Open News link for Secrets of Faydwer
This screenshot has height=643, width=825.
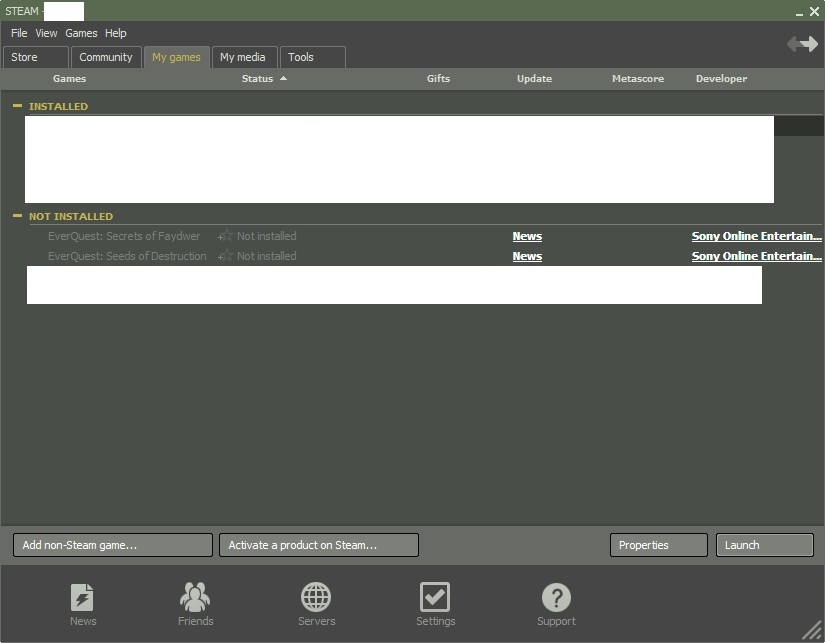click(x=527, y=236)
